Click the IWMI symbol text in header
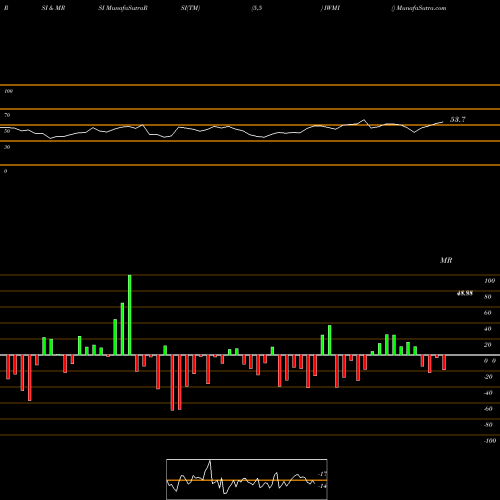The width and height of the screenshot is (500, 500). [x=332, y=8]
